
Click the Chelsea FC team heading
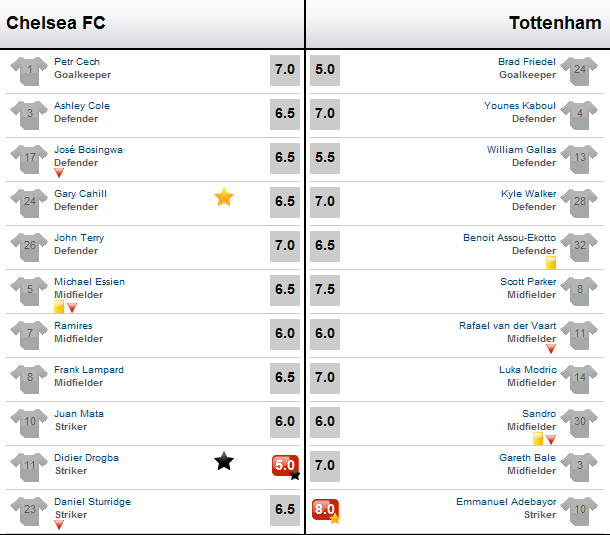[x=56, y=23]
